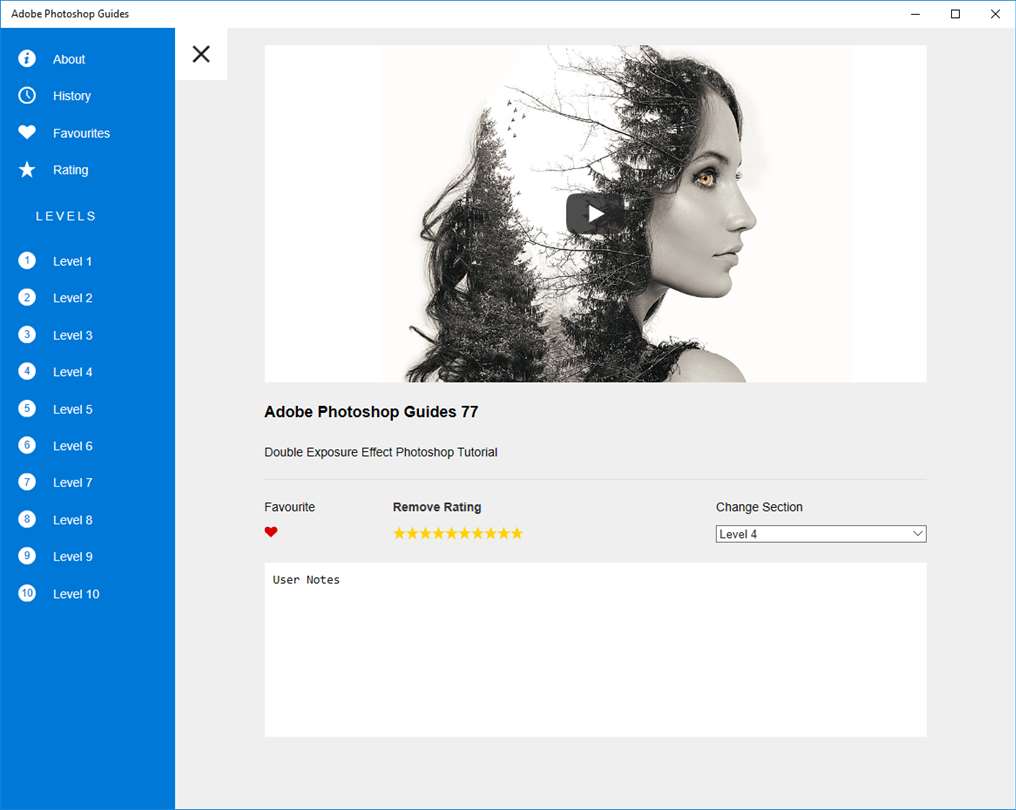Screen dimensions: 1016x810
Task: Toggle the red Favourite heart off
Action: pyautogui.click(x=271, y=532)
